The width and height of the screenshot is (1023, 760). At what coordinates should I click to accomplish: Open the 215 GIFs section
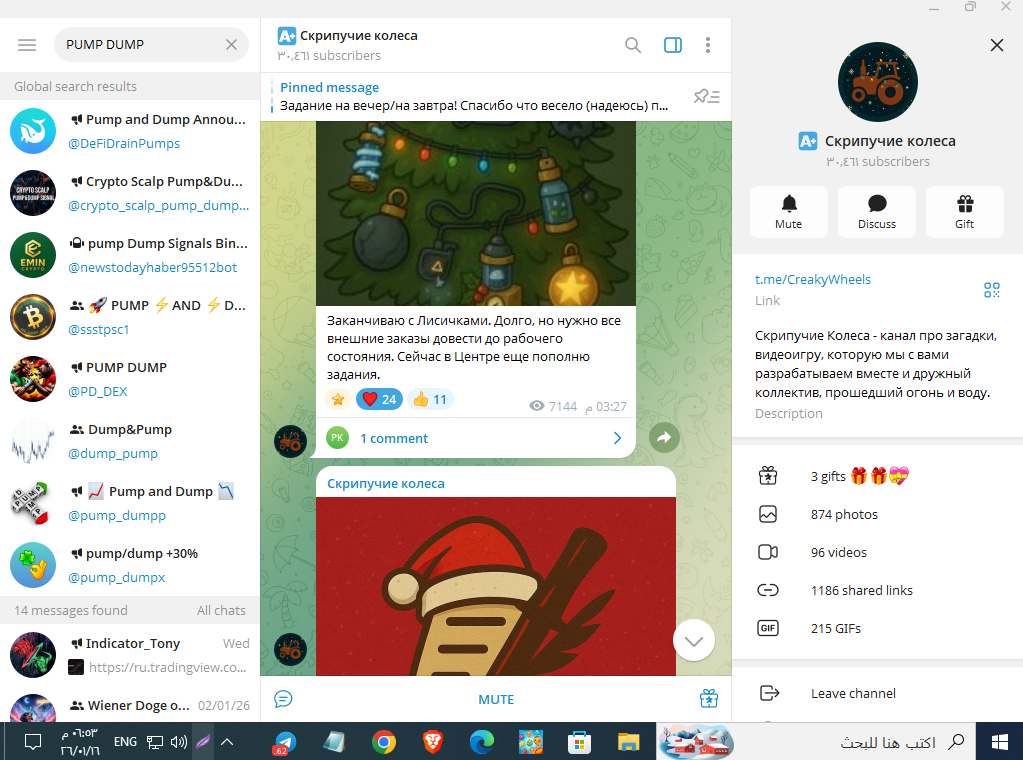click(877, 628)
